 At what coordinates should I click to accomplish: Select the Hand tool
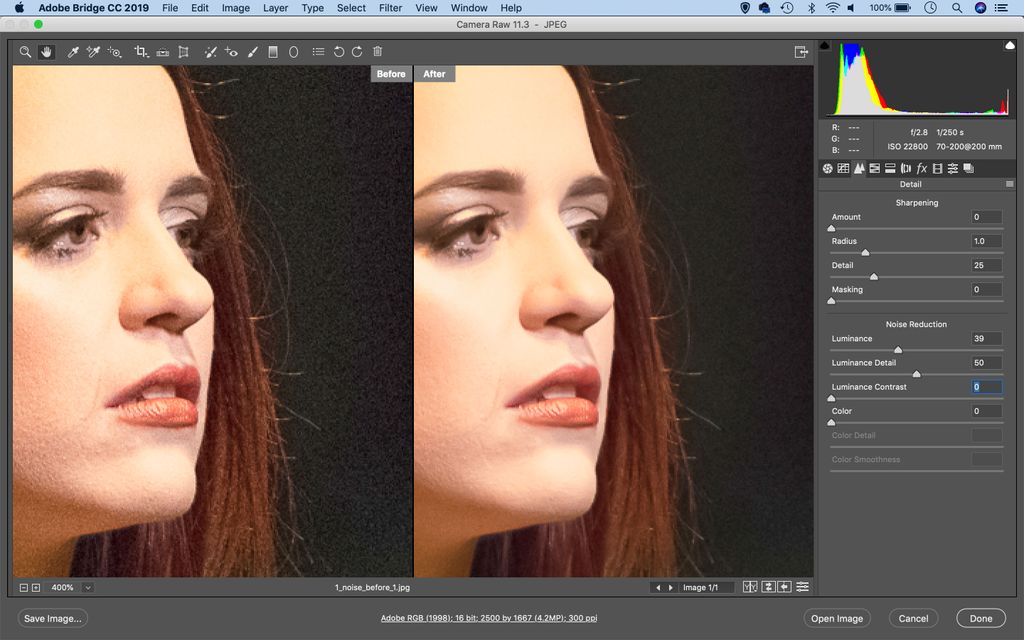[x=46, y=52]
